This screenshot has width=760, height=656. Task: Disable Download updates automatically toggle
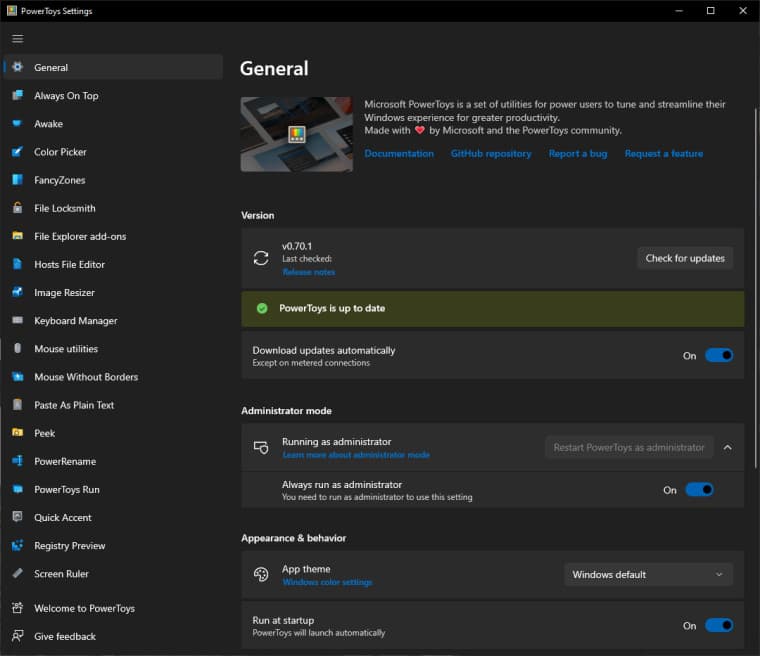point(719,355)
